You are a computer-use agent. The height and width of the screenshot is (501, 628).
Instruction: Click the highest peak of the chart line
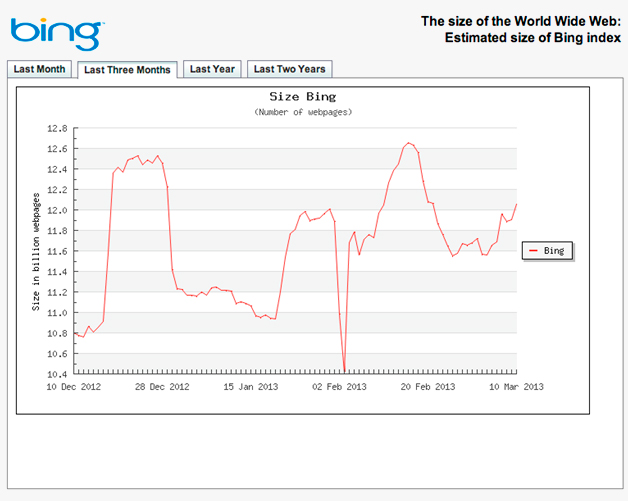[x=409, y=143]
